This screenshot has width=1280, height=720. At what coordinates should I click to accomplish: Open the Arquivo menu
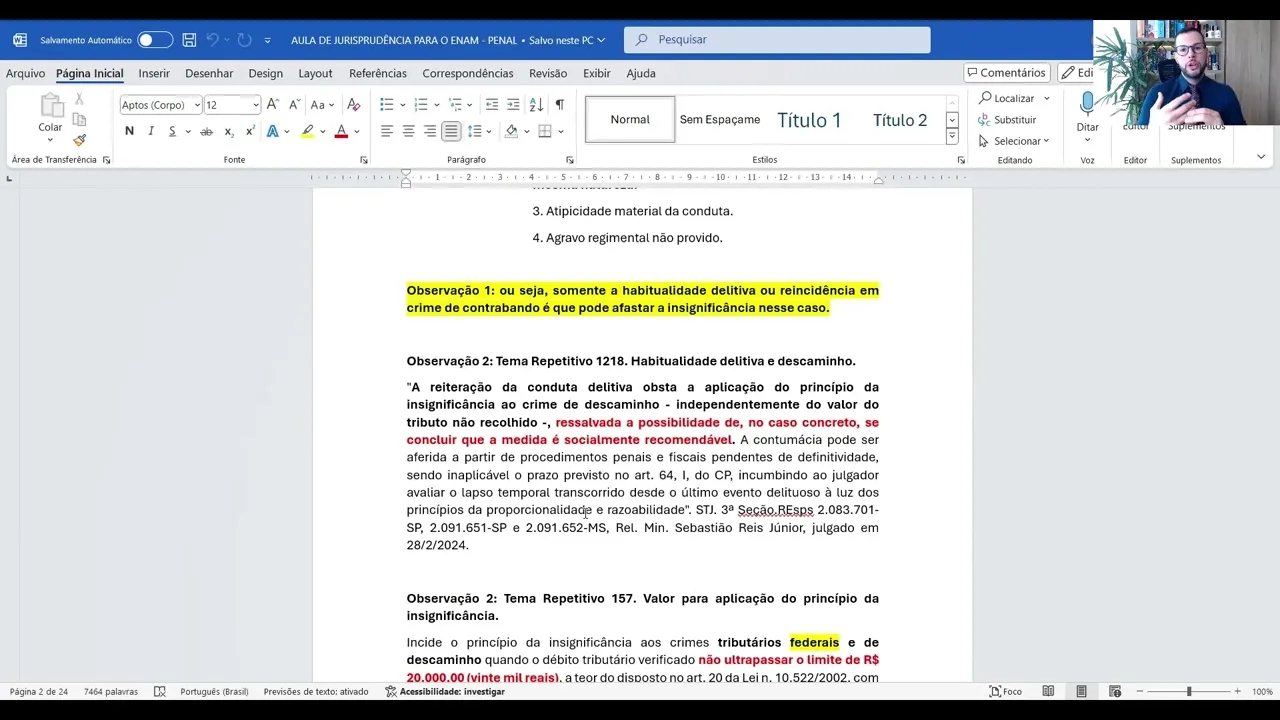25,73
